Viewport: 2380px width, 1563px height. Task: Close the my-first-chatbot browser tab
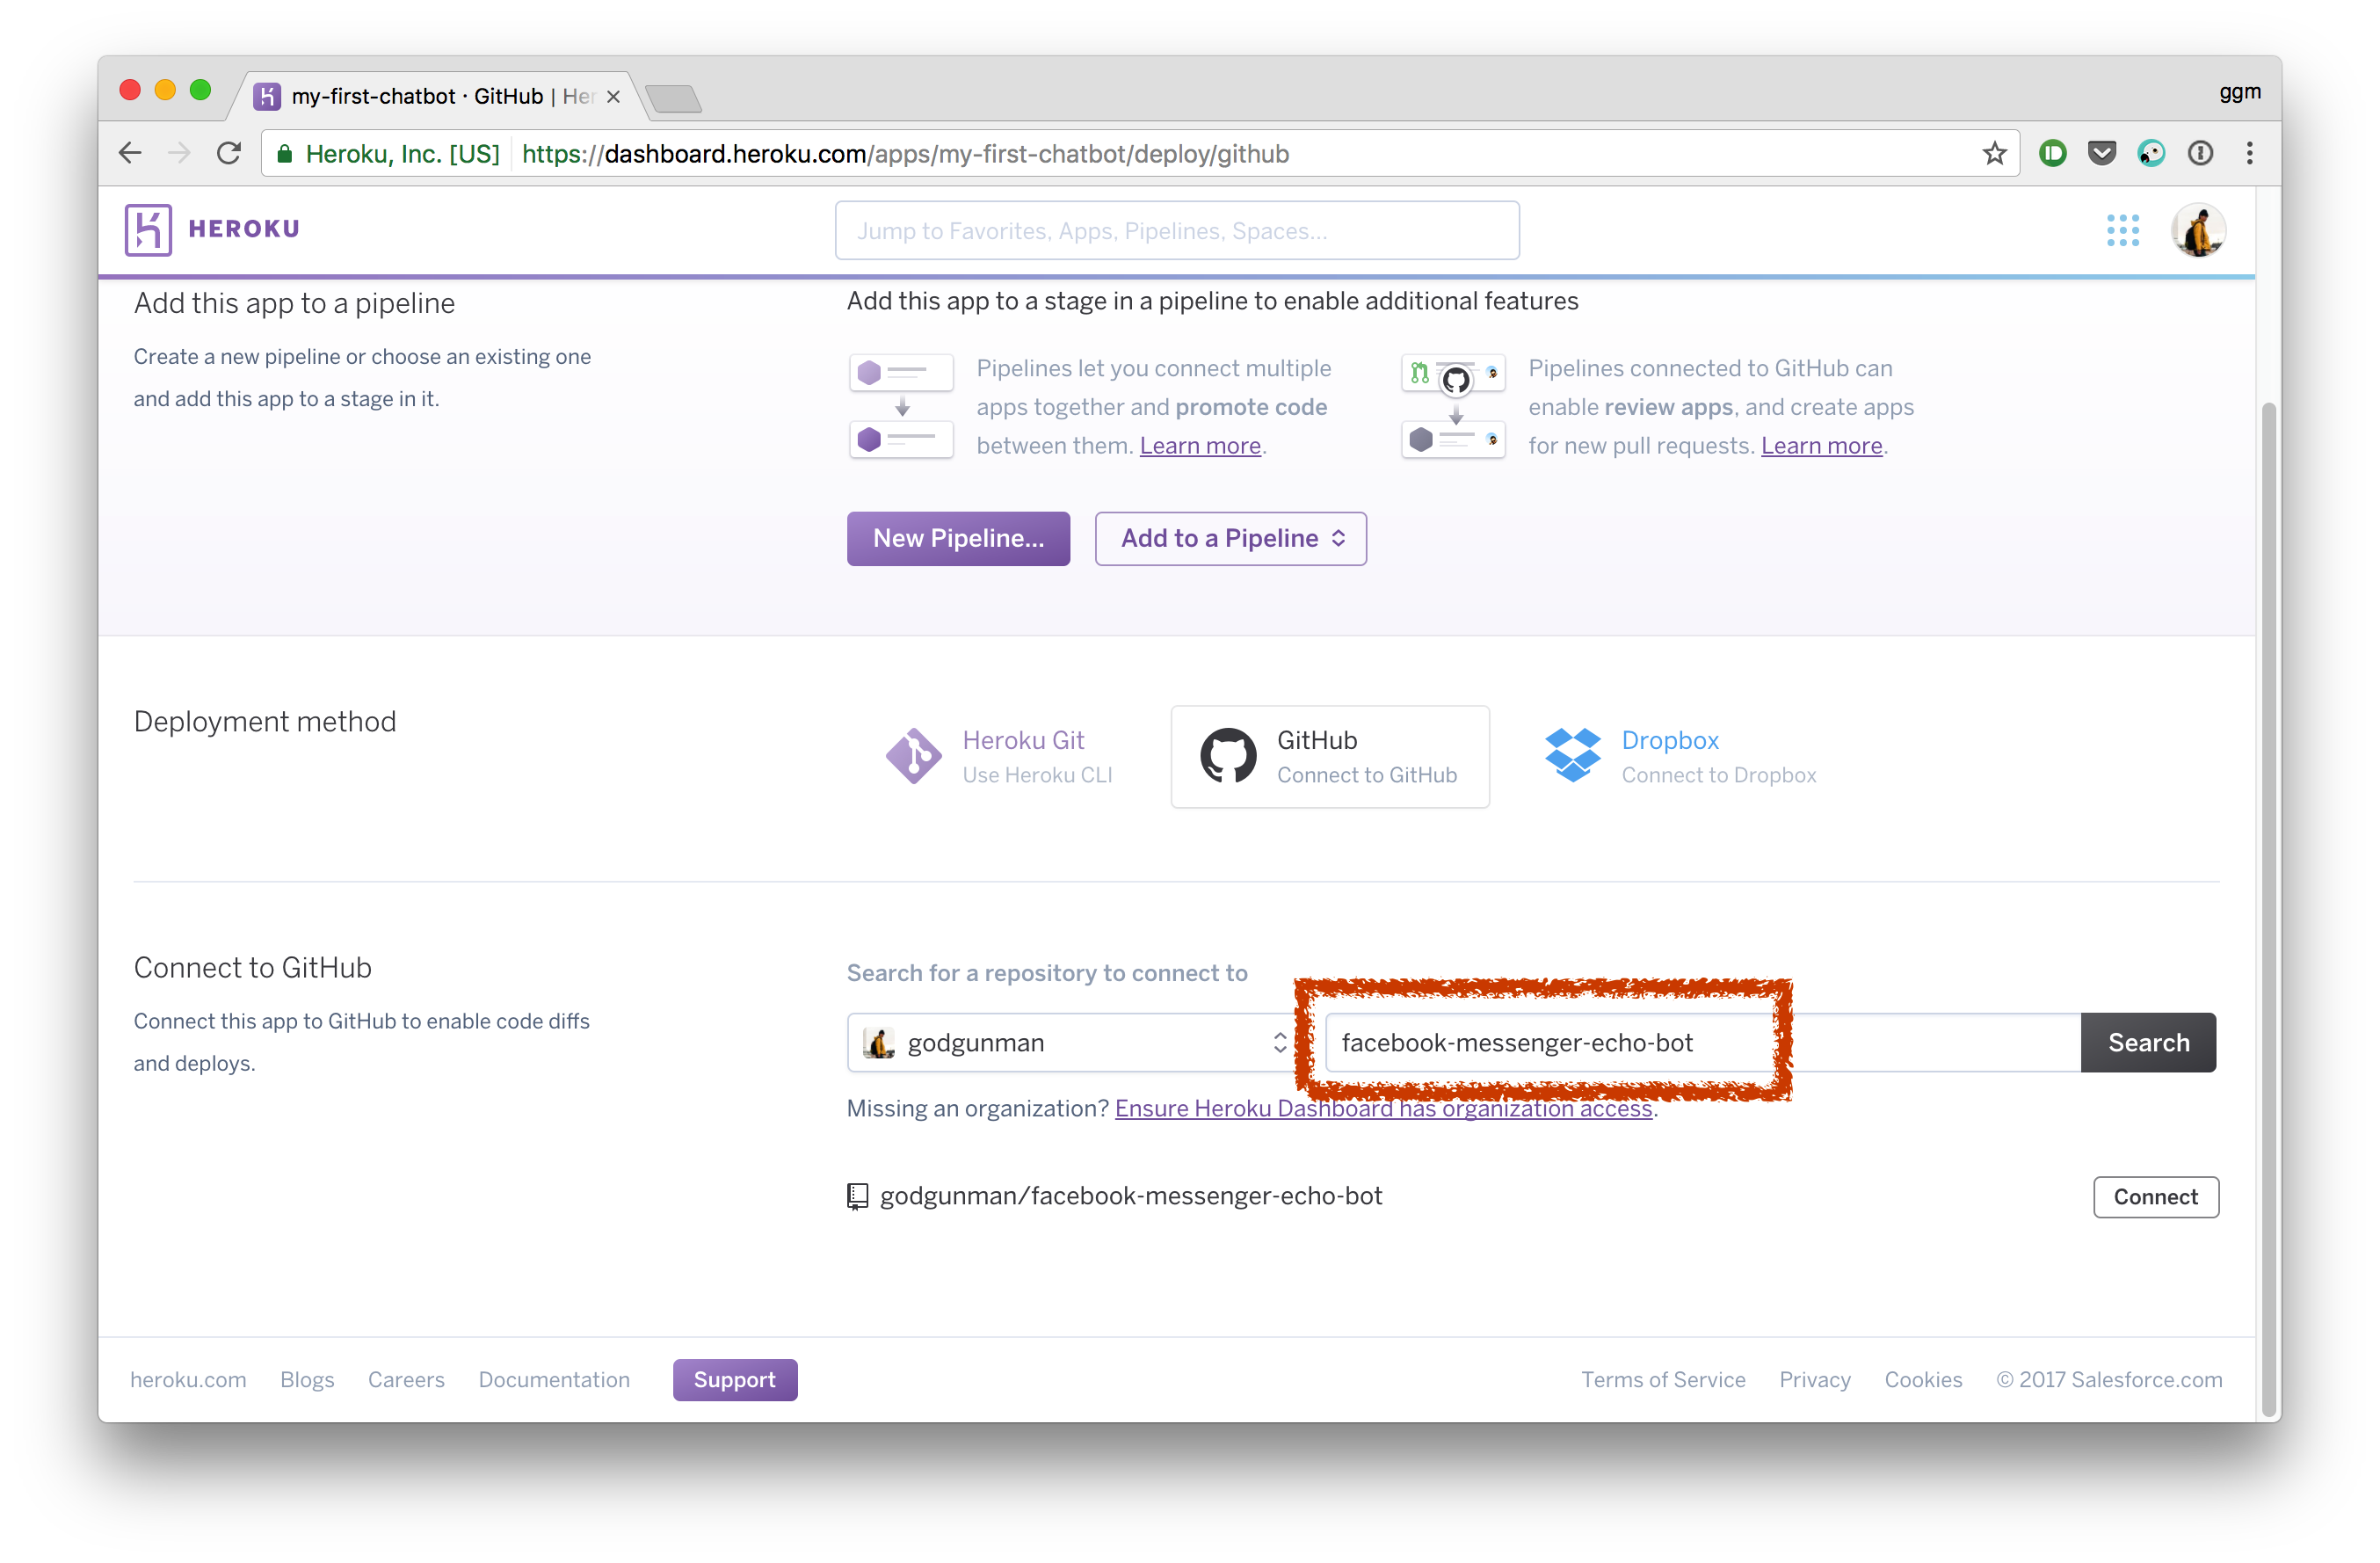tap(613, 97)
